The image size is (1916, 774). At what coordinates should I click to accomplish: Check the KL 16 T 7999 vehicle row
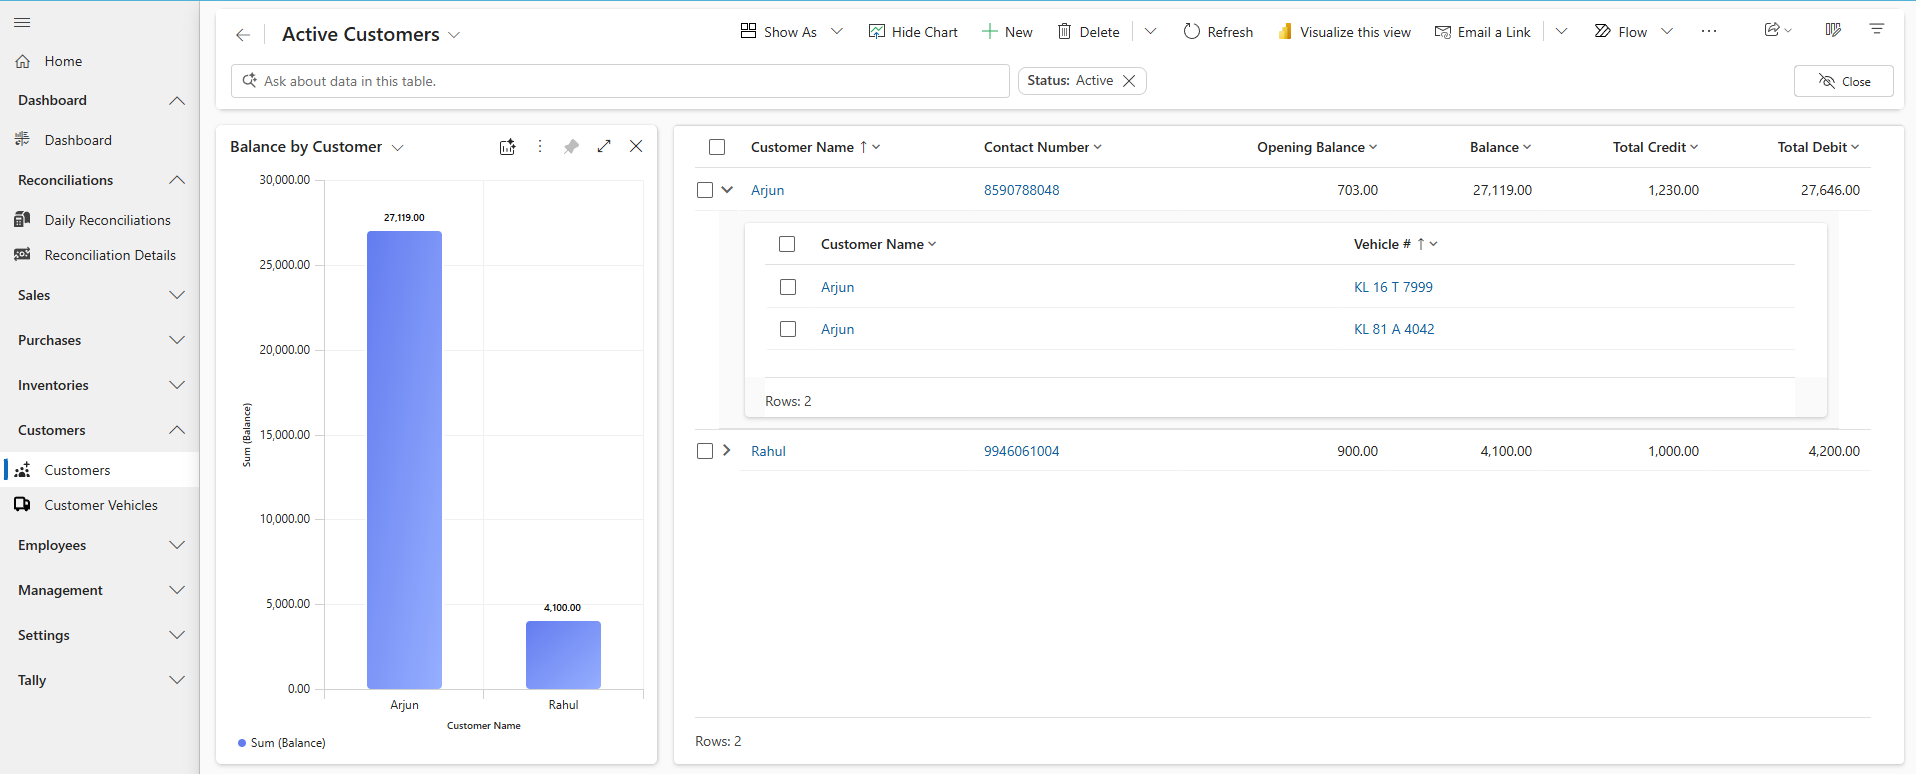click(x=788, y=287)
